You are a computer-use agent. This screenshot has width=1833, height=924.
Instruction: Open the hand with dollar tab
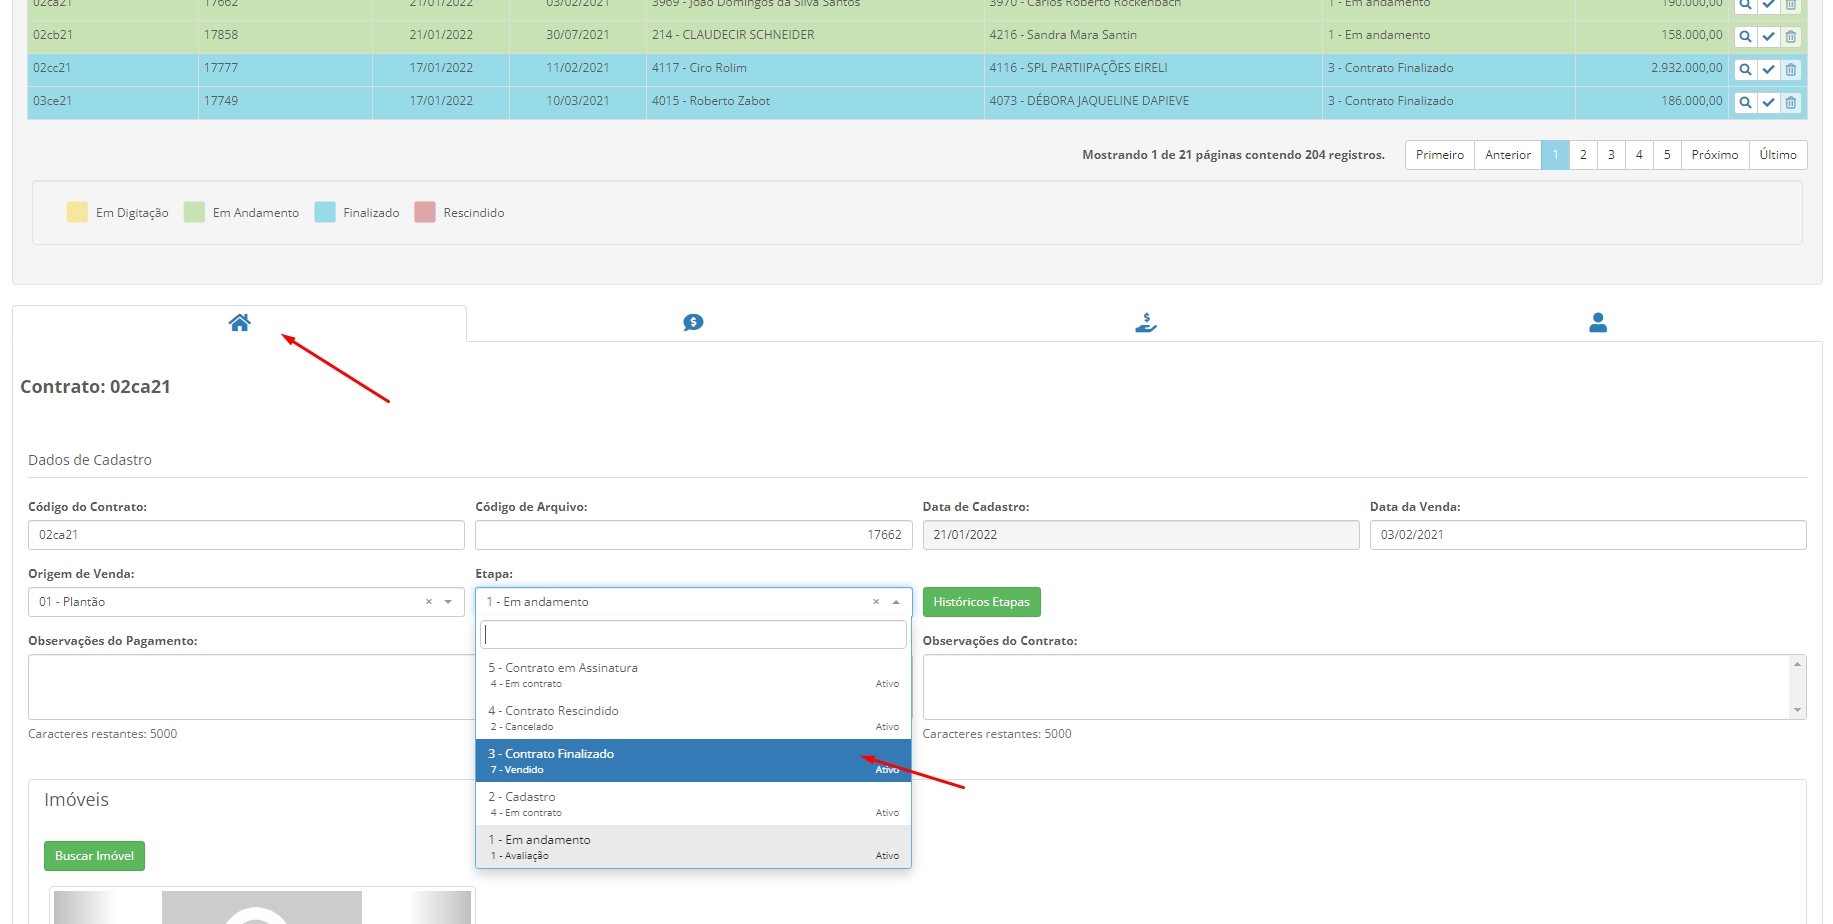pyautogui.click(x=1146, y=323)
